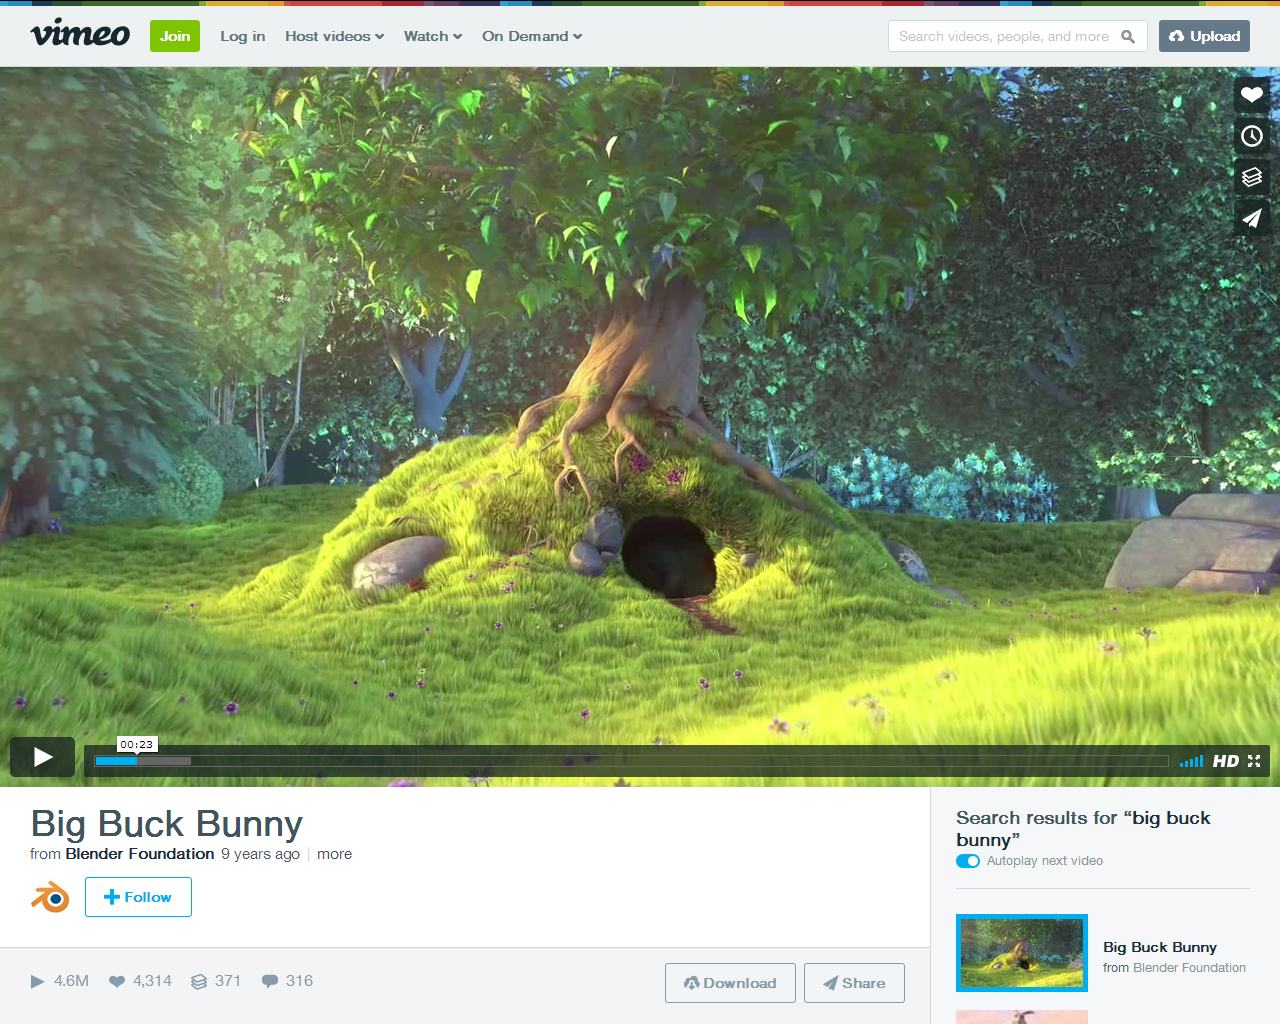This screenshot has height=1024, width=1280.
Task: Expand the Watch menu
Action: pyautogui.click(x=433, y=36)
